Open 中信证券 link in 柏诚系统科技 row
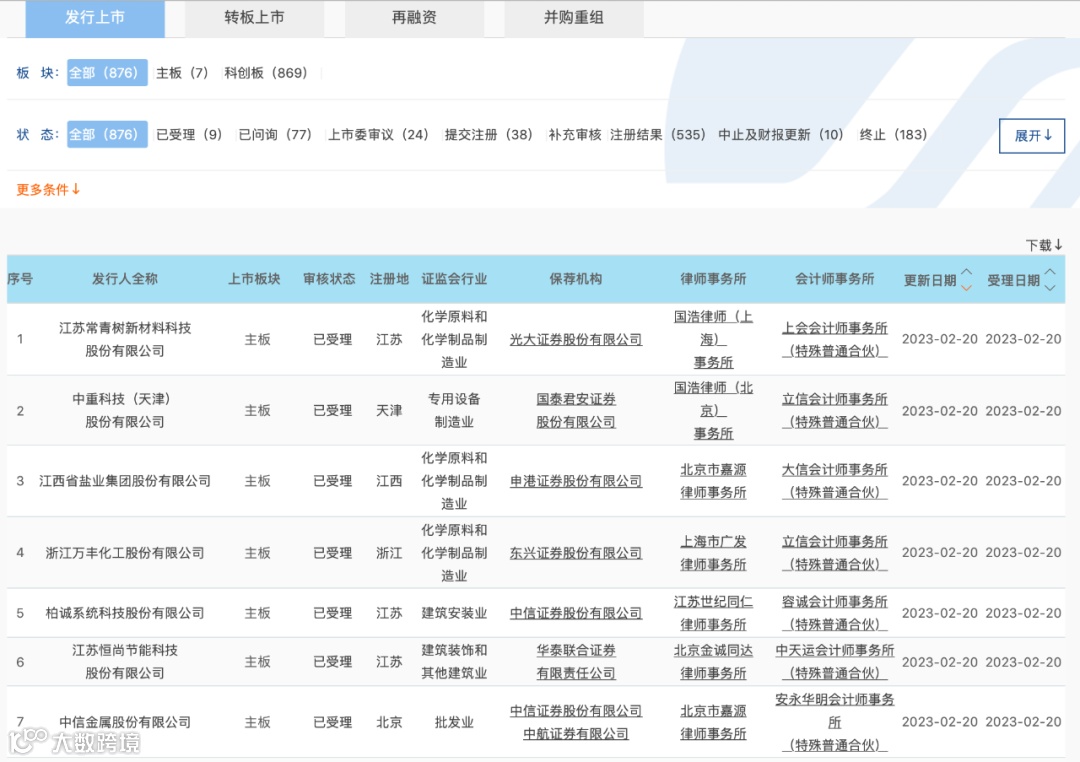 [x=576, y=612]
